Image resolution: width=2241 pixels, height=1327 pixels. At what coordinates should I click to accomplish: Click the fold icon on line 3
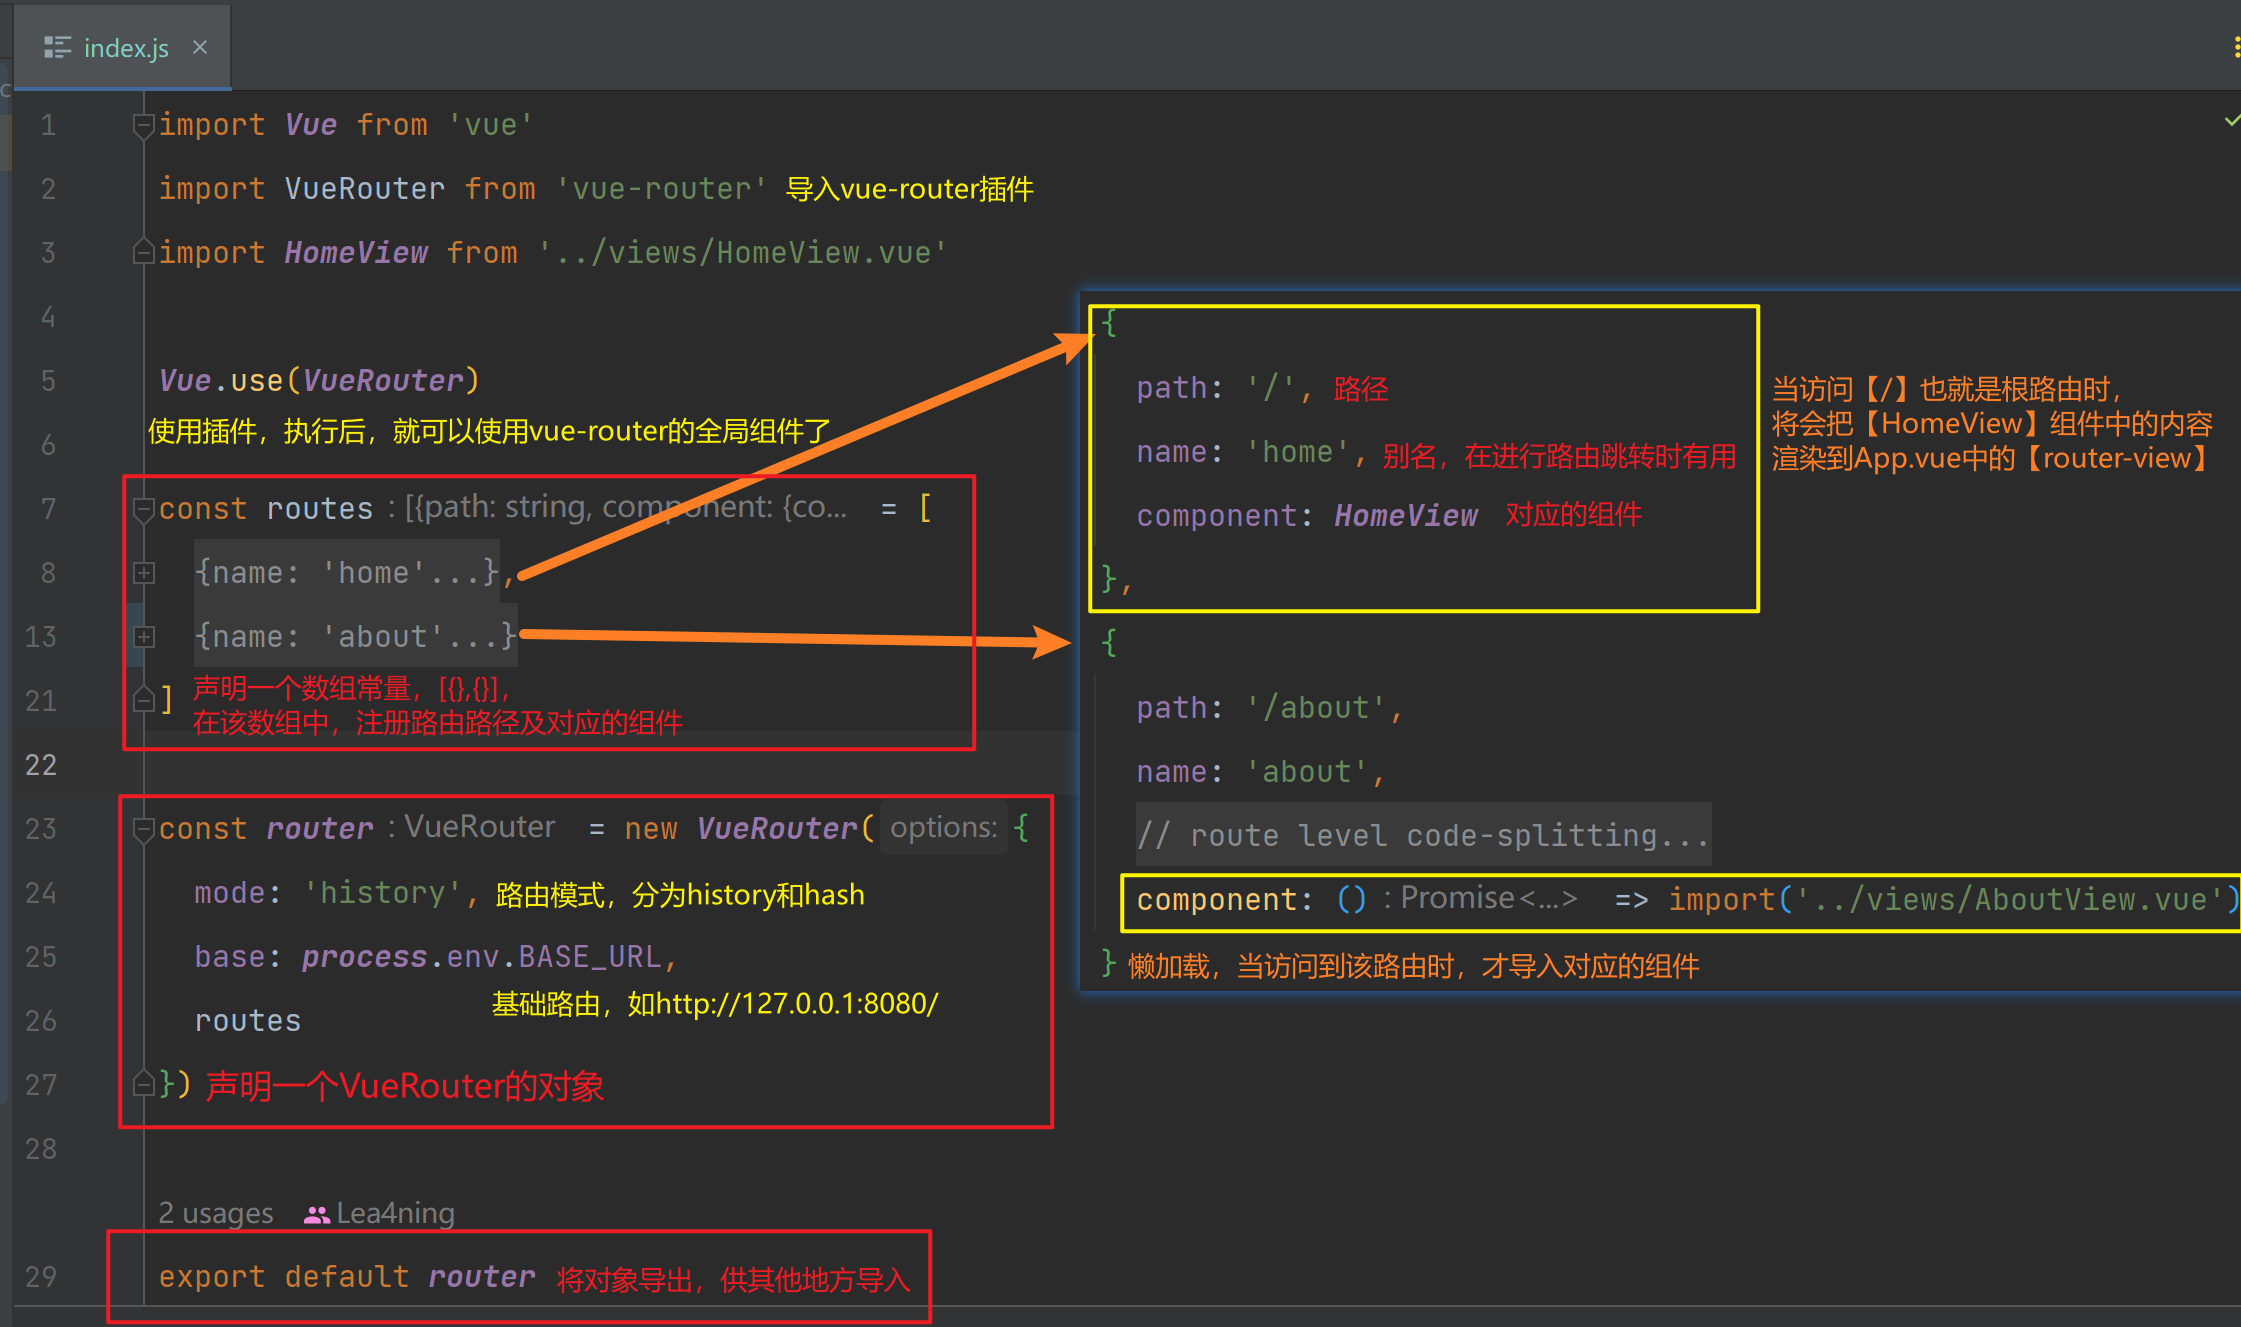pos(141,251)
